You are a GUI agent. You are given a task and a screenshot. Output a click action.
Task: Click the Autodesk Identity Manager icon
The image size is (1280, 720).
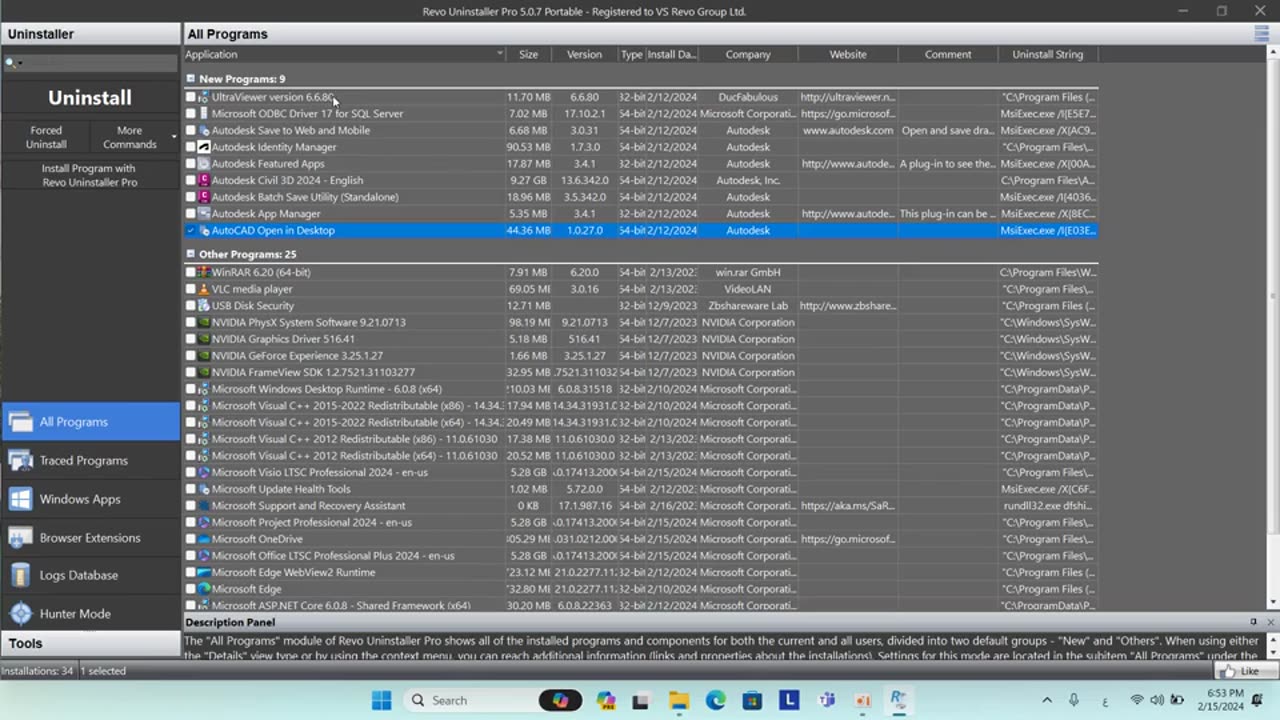coord(204,147)
